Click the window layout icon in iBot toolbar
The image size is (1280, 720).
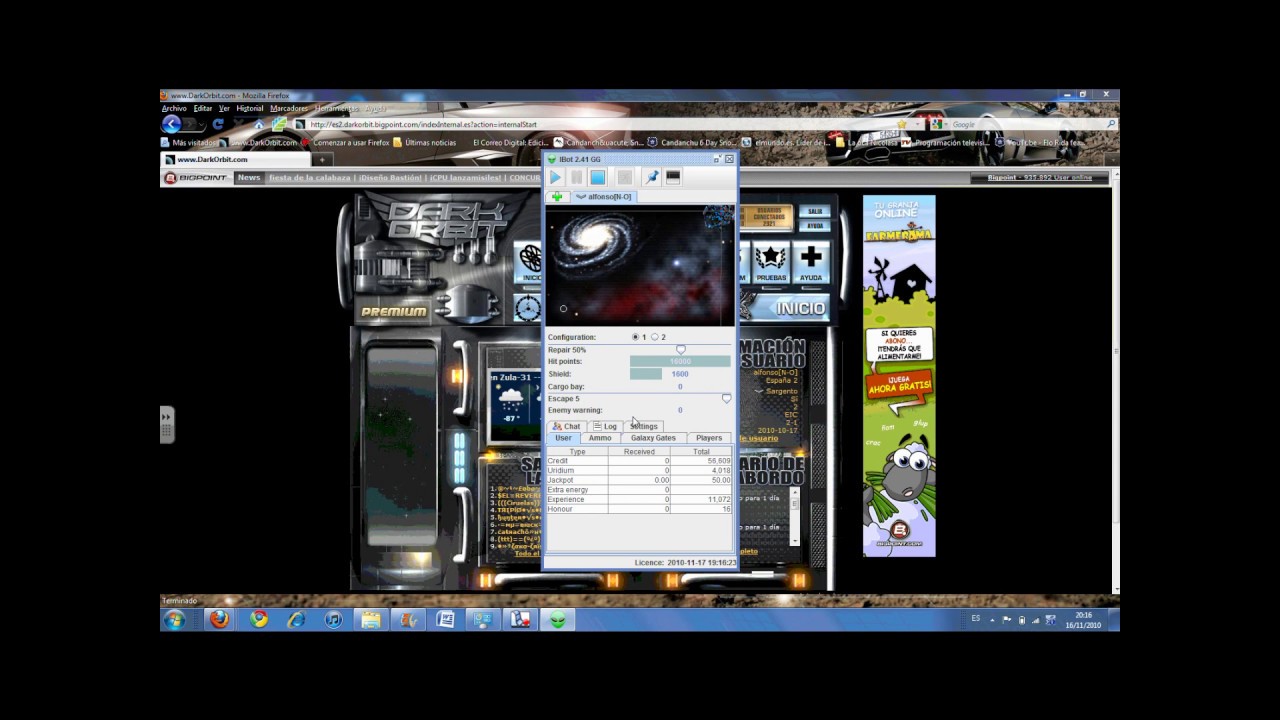click(673, 177)
